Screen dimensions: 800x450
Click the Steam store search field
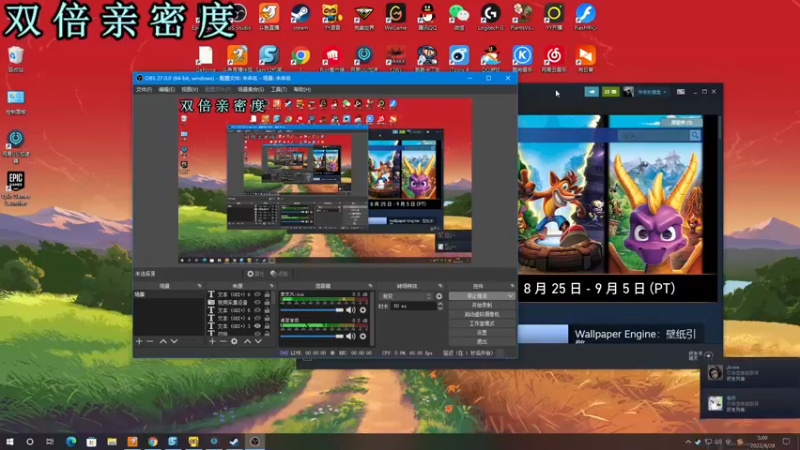[x=653, y=135]
